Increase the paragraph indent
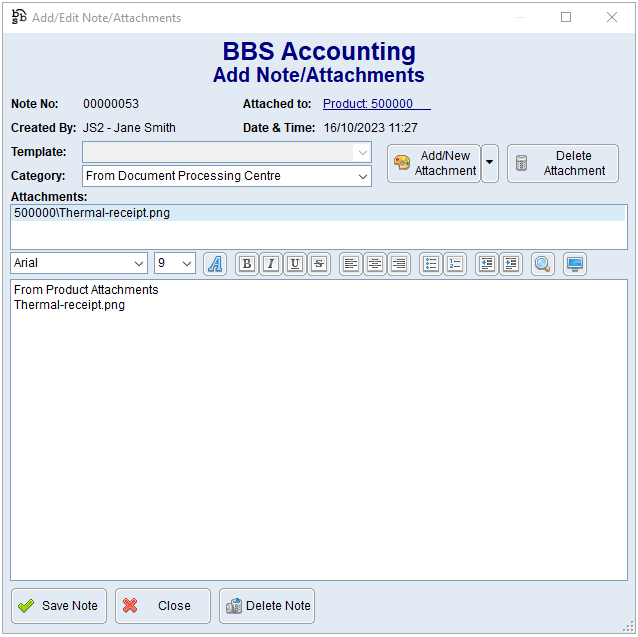This screenshot has height=637, width=638. click(511, 264)
